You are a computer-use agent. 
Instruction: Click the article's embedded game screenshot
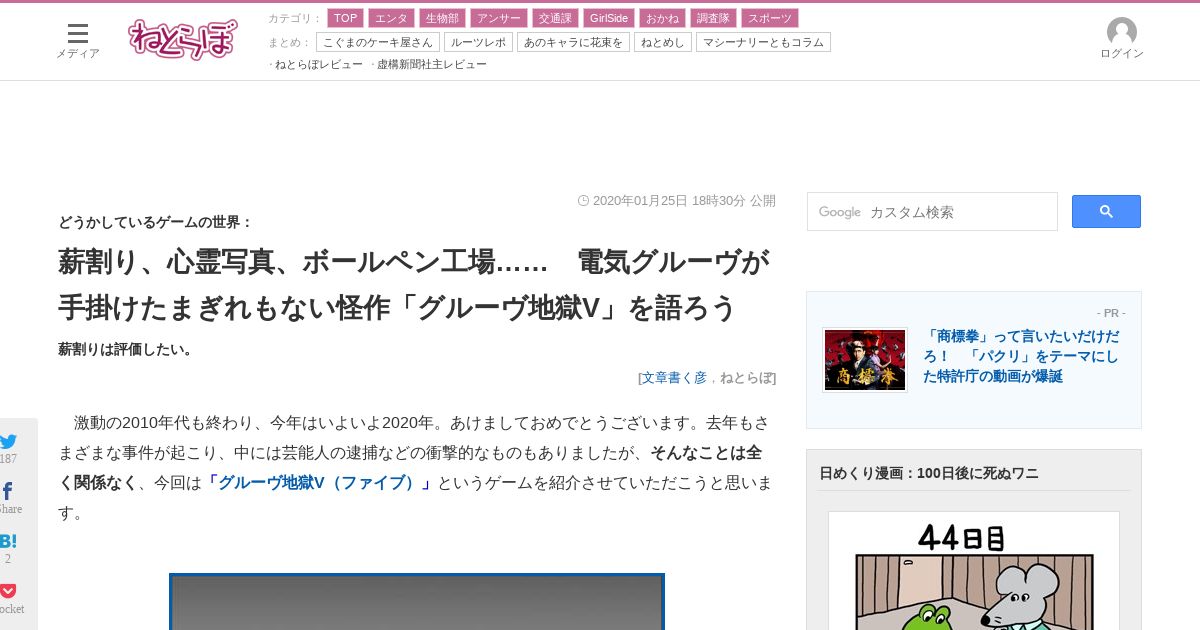click(417, 601)
